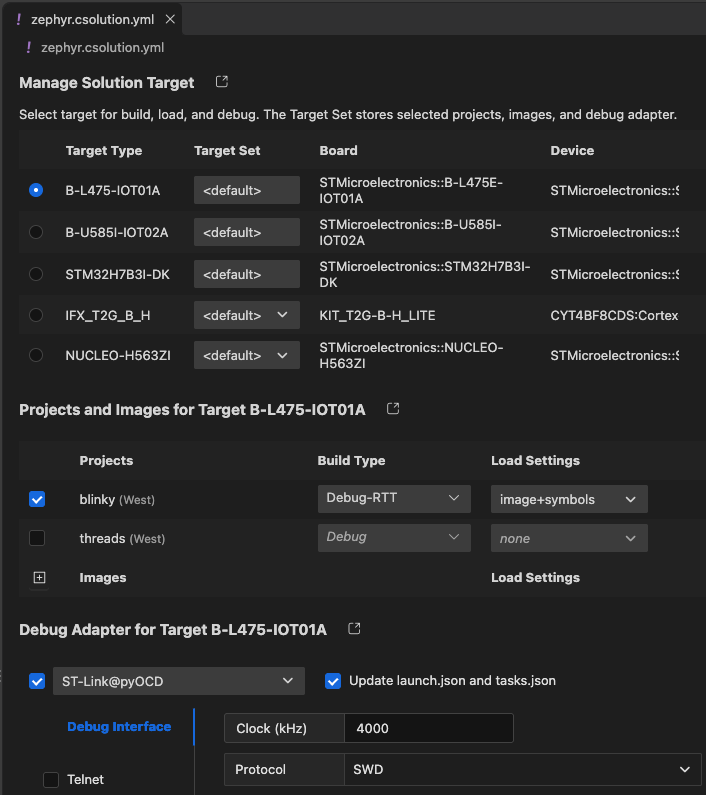Select the Debug Interface section tab
Screen dimensions: 706x795
[x=119, y=727]
